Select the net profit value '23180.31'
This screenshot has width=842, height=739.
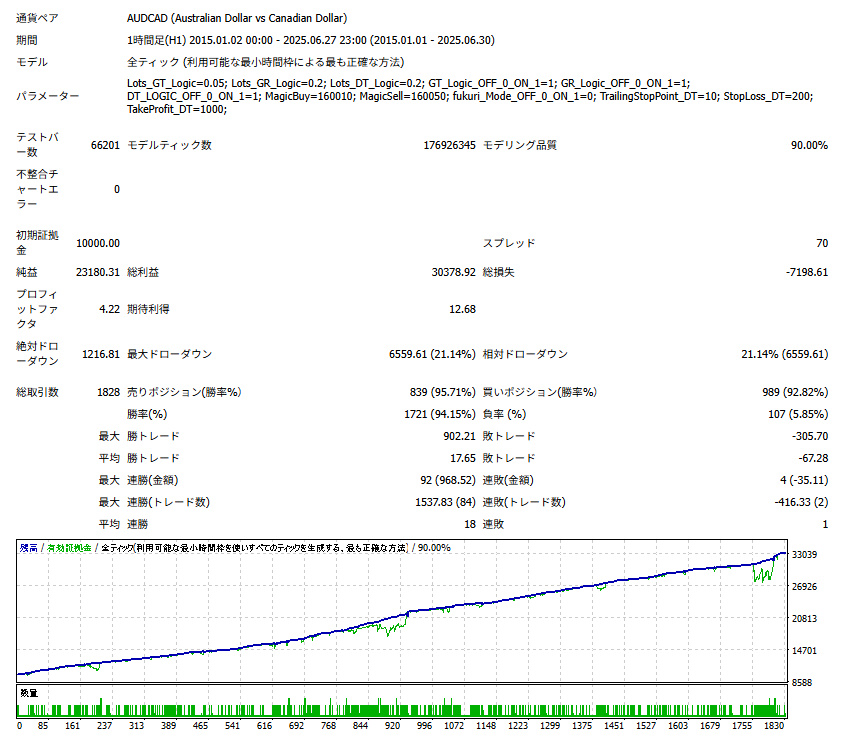[x=98, y=272]
